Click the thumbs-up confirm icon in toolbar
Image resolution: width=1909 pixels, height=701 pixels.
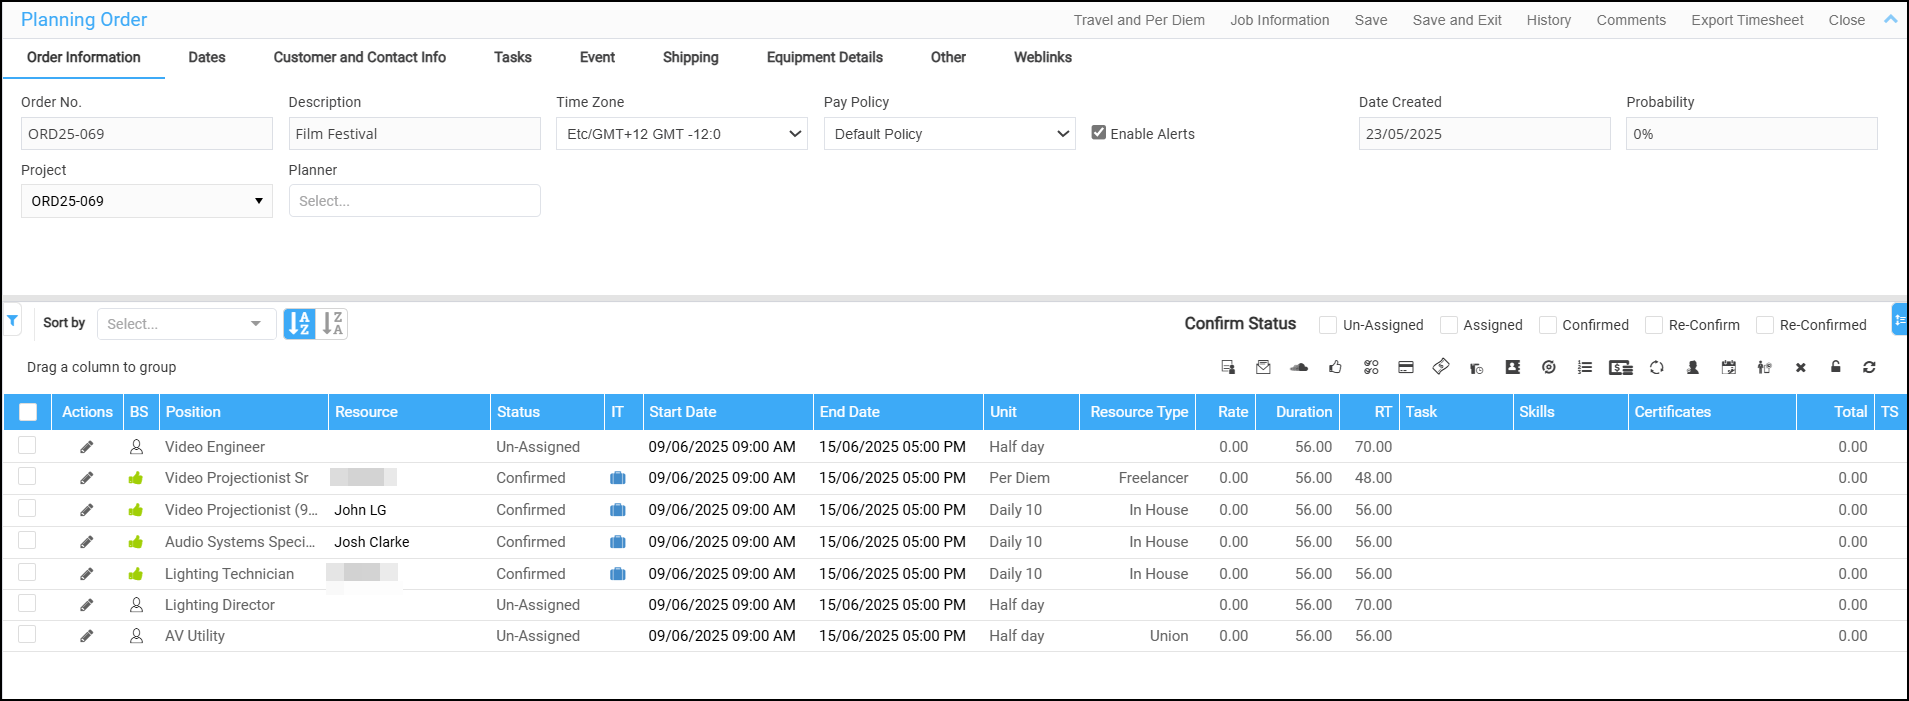pos(1335,368)
